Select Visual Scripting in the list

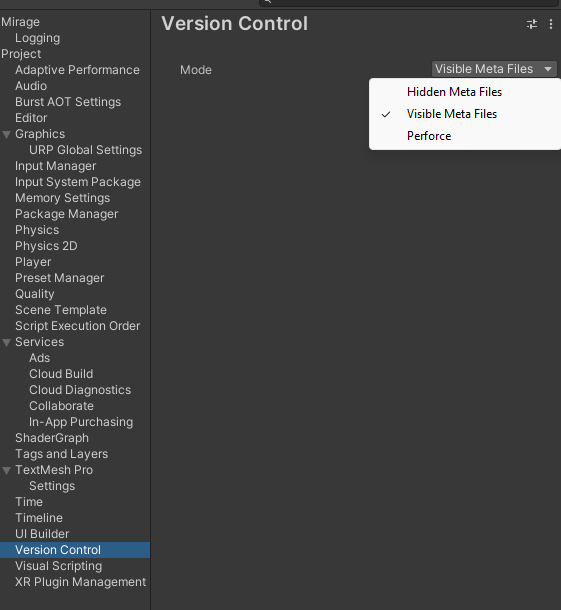tap(58, 566)
